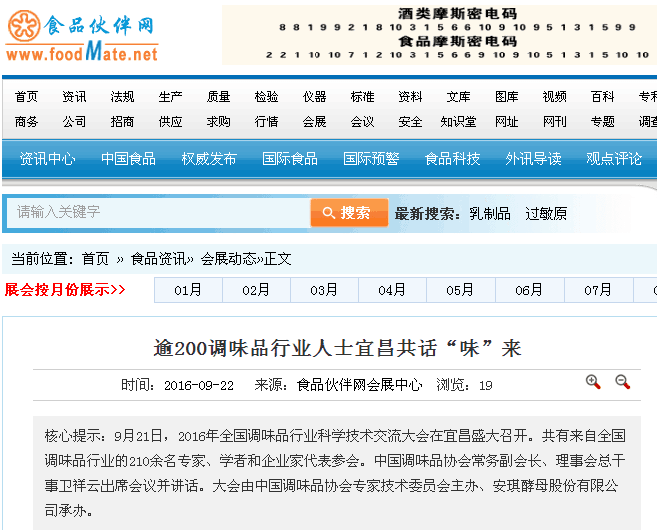Click the zoom out magnifier icon
Viewport: 657px width, 530px height.
pos(622,382)
